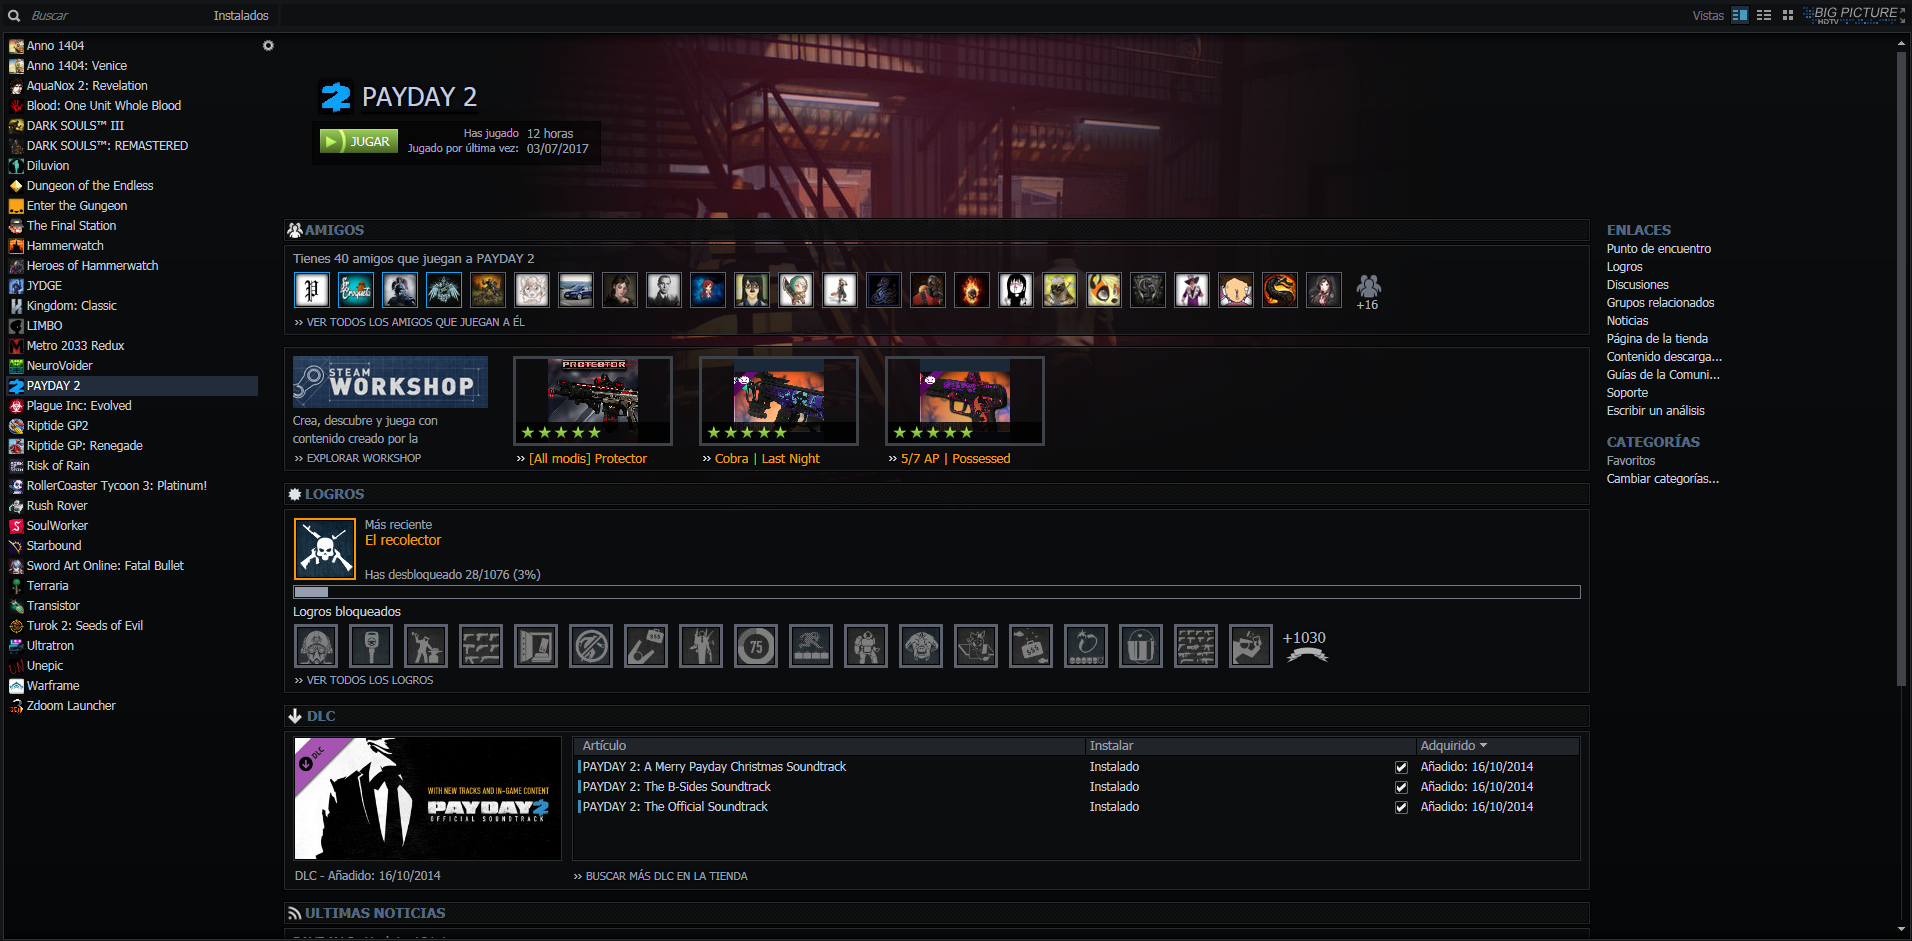Click the Plague Inc: Evolved icon
Viewport: 1912px width, 941px height.
[16, 406]
